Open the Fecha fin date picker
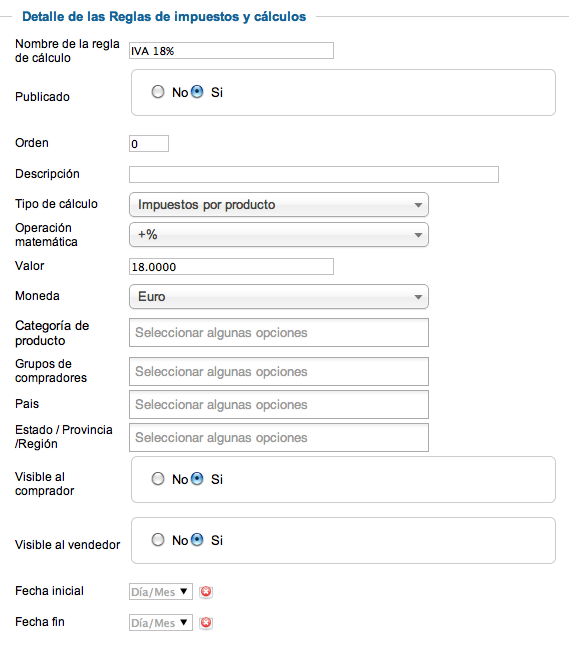The image size is (569, 646). tap(161, 623)
